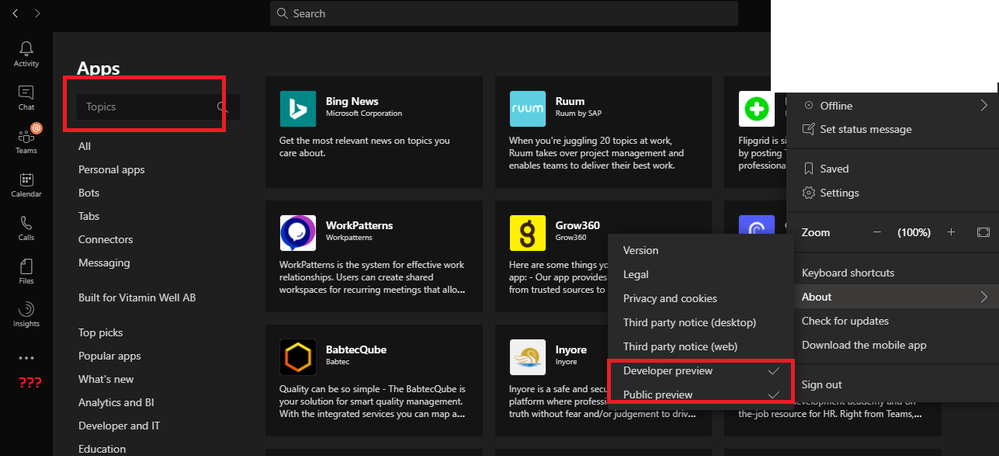Select Check for updates

893,321
